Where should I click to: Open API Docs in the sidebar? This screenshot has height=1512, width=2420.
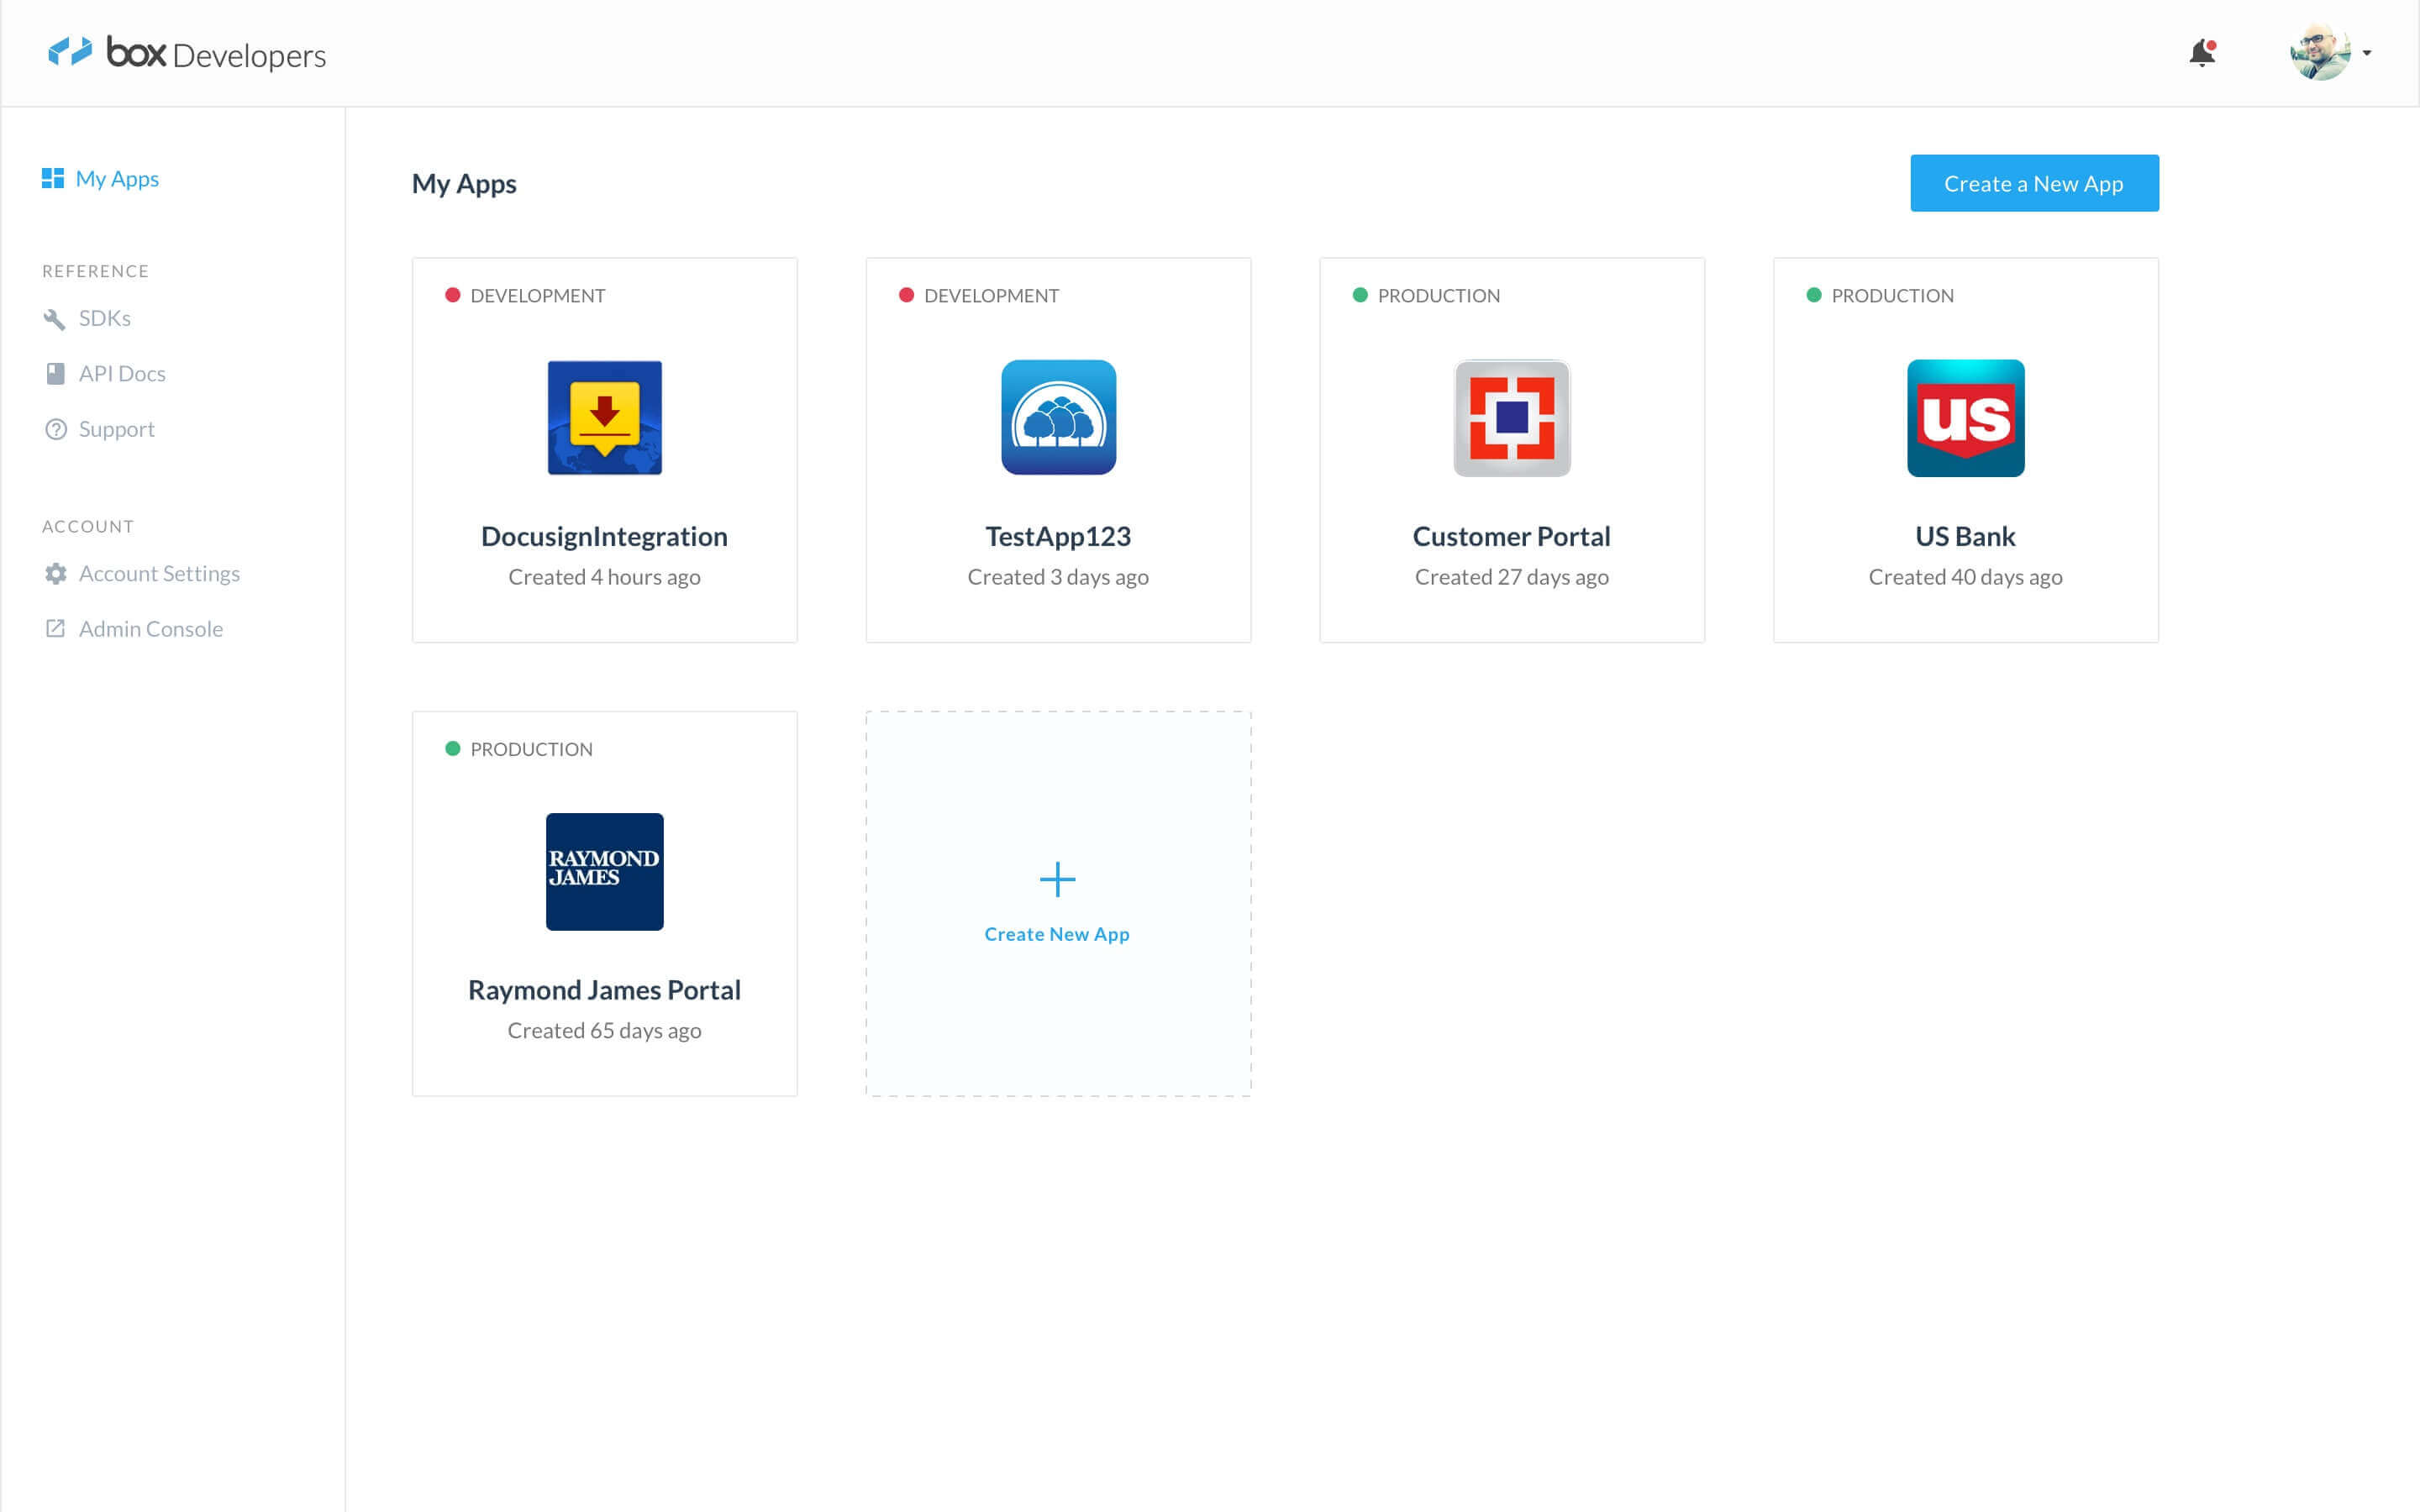122,373
